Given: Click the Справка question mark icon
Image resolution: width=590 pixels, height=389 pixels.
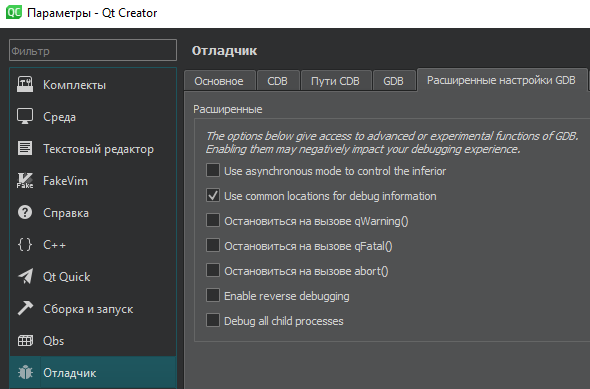Looking at the screenshot, I should click(x=25, y=213).
